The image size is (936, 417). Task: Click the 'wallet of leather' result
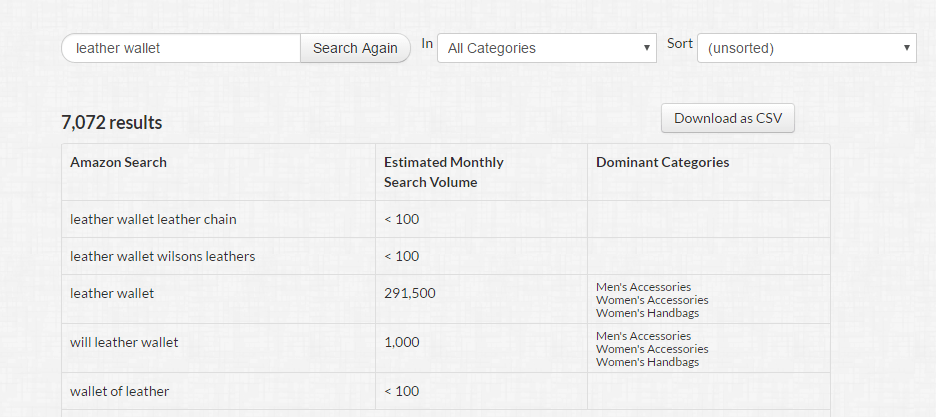click(119, 391)
